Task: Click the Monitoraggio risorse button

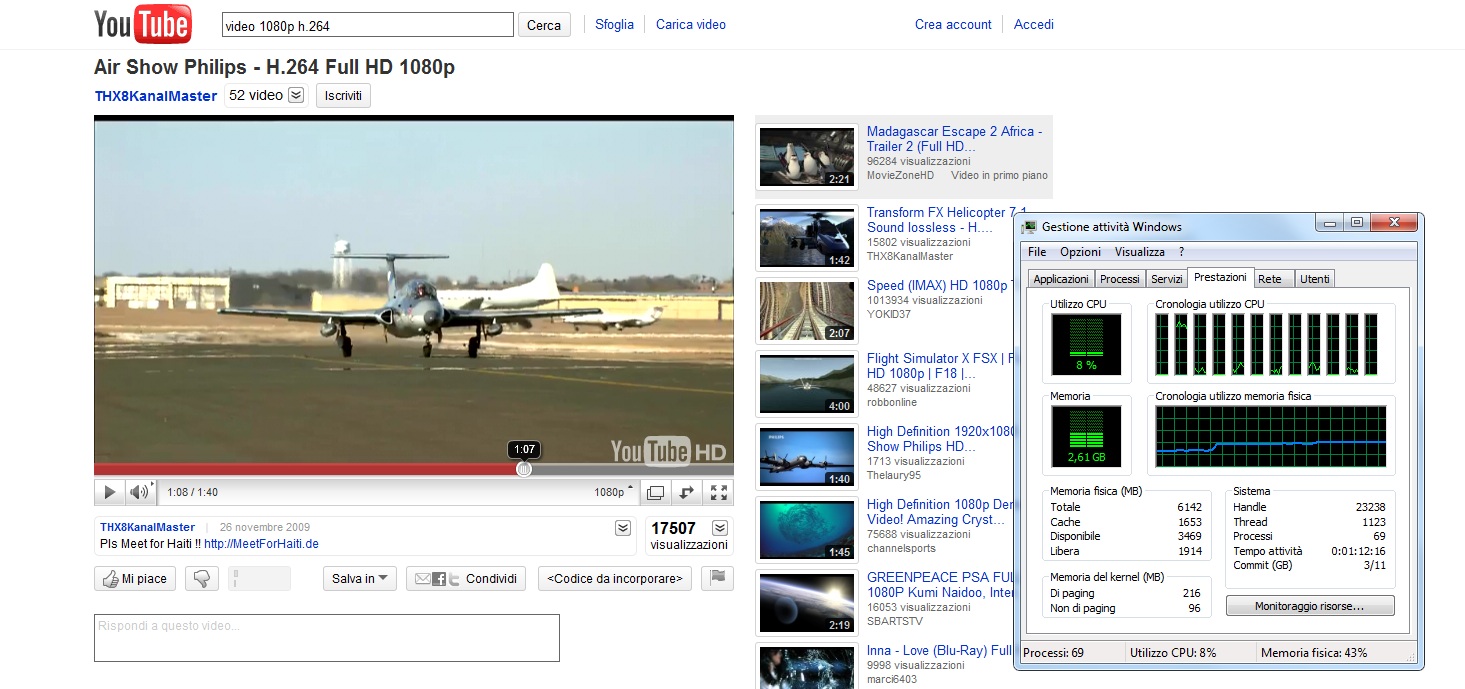Action: point(1309,605)
